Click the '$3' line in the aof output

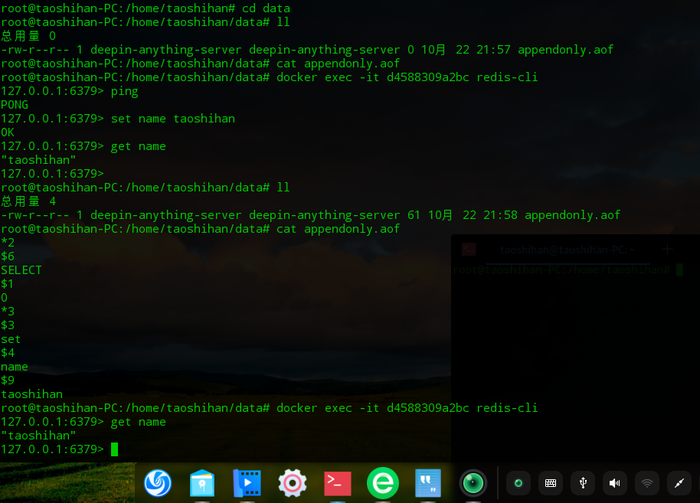pyautogui.click(x=8, y=325)
